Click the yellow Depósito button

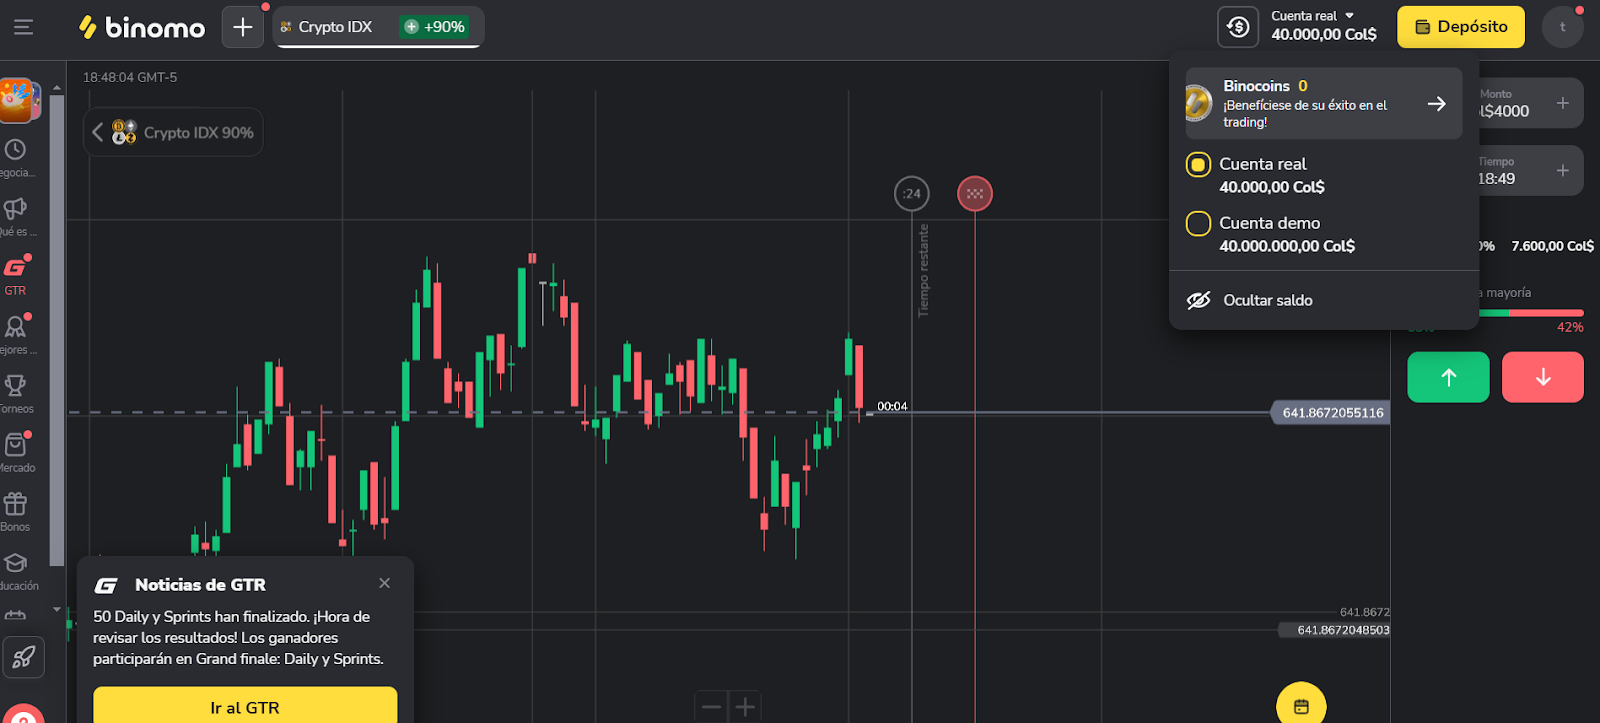tap(1460, 27)
